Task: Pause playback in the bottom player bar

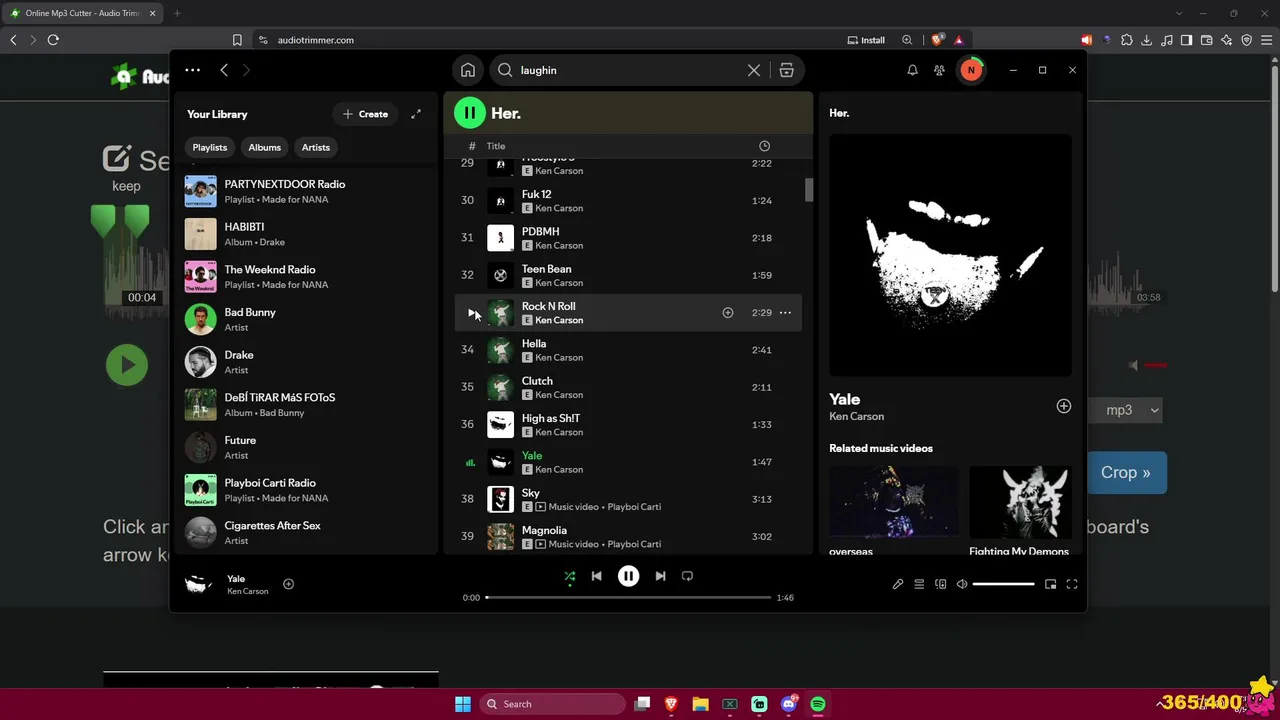Action: pos(628,576)
